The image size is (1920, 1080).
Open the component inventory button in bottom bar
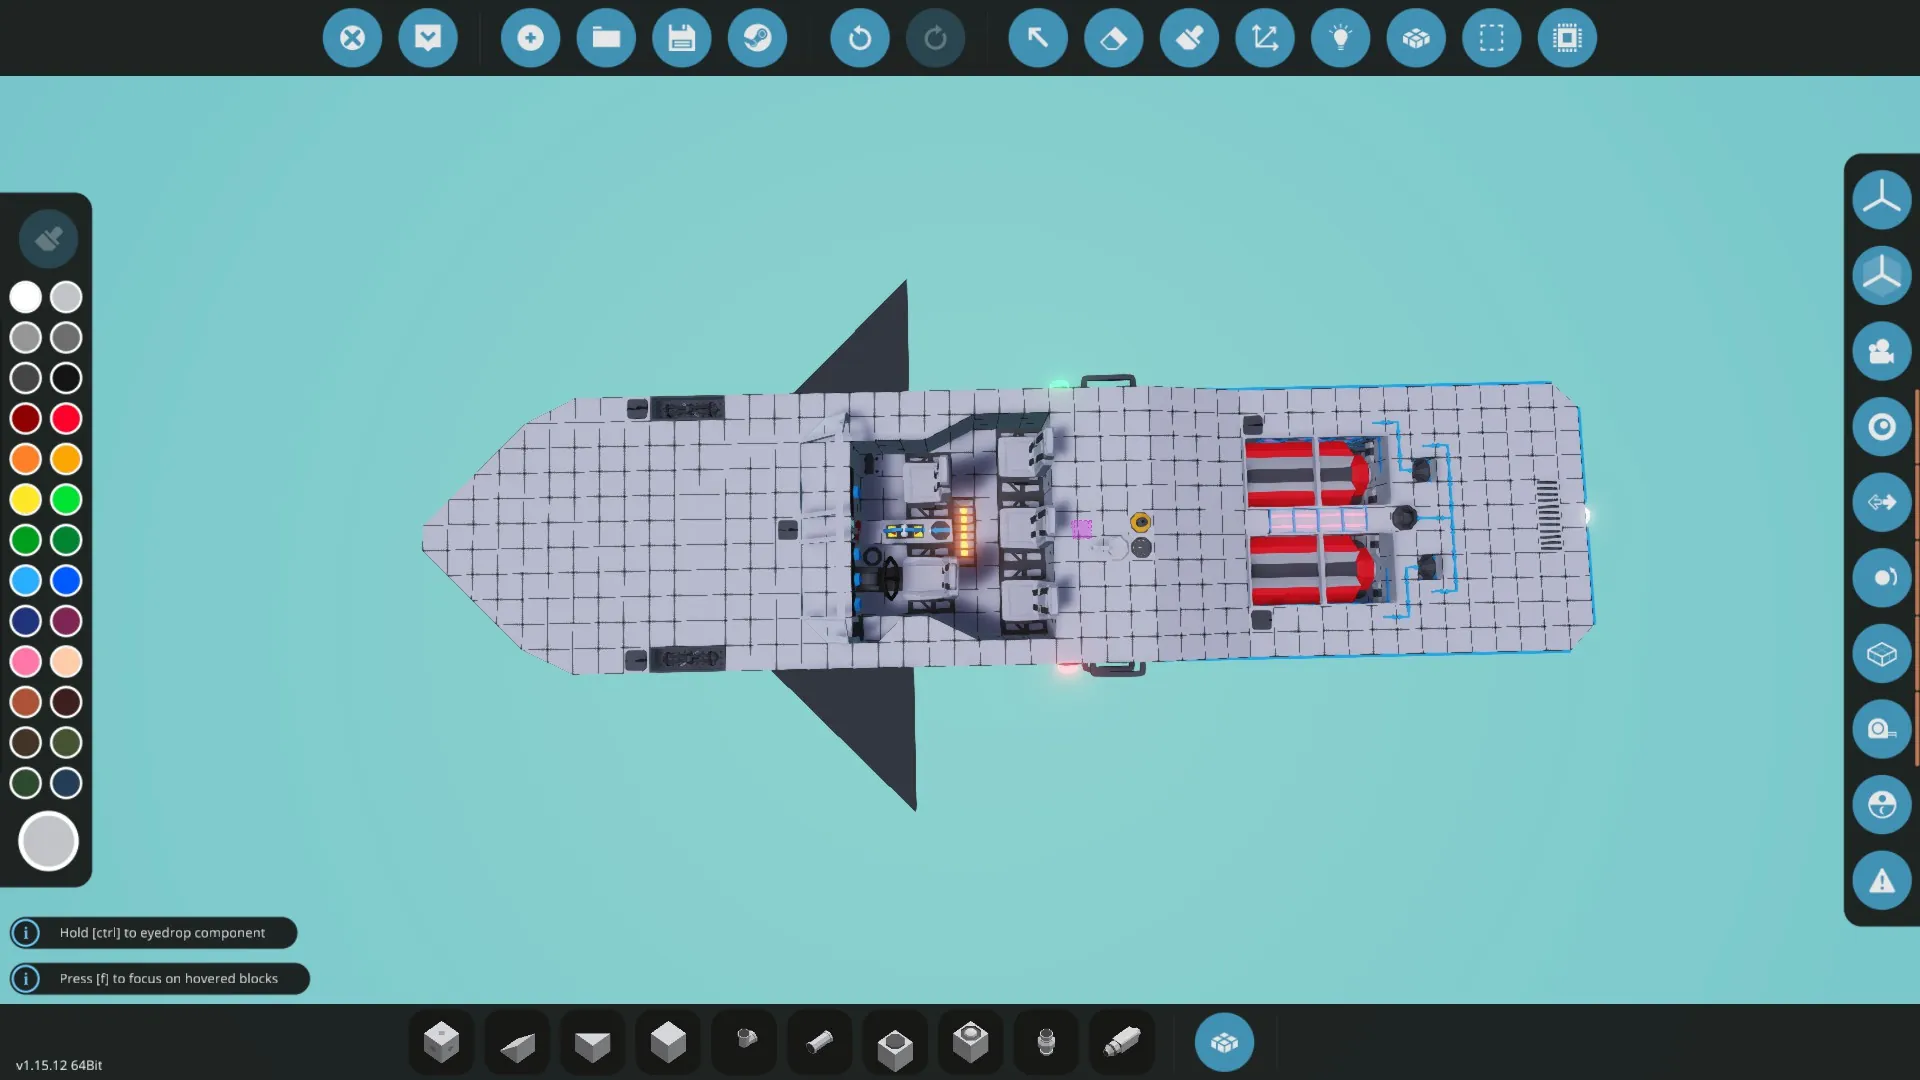point(1224,1043)
